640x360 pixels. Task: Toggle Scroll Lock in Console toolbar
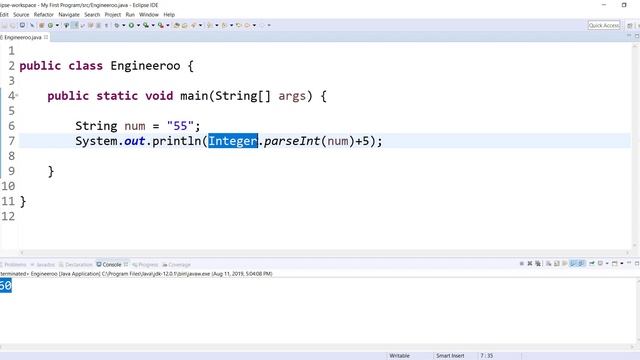556,263
